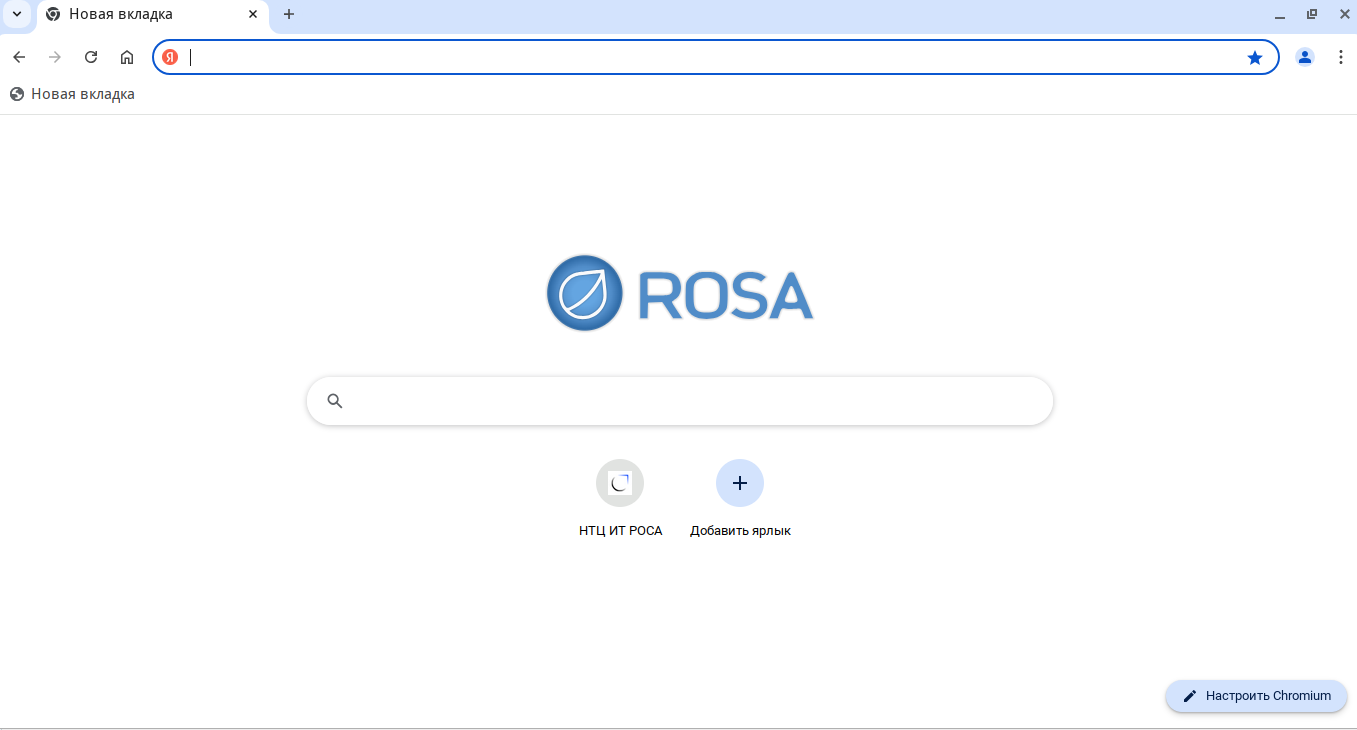Open Новая вкладка bookmark in bookmarks bar

click(72, 94)
